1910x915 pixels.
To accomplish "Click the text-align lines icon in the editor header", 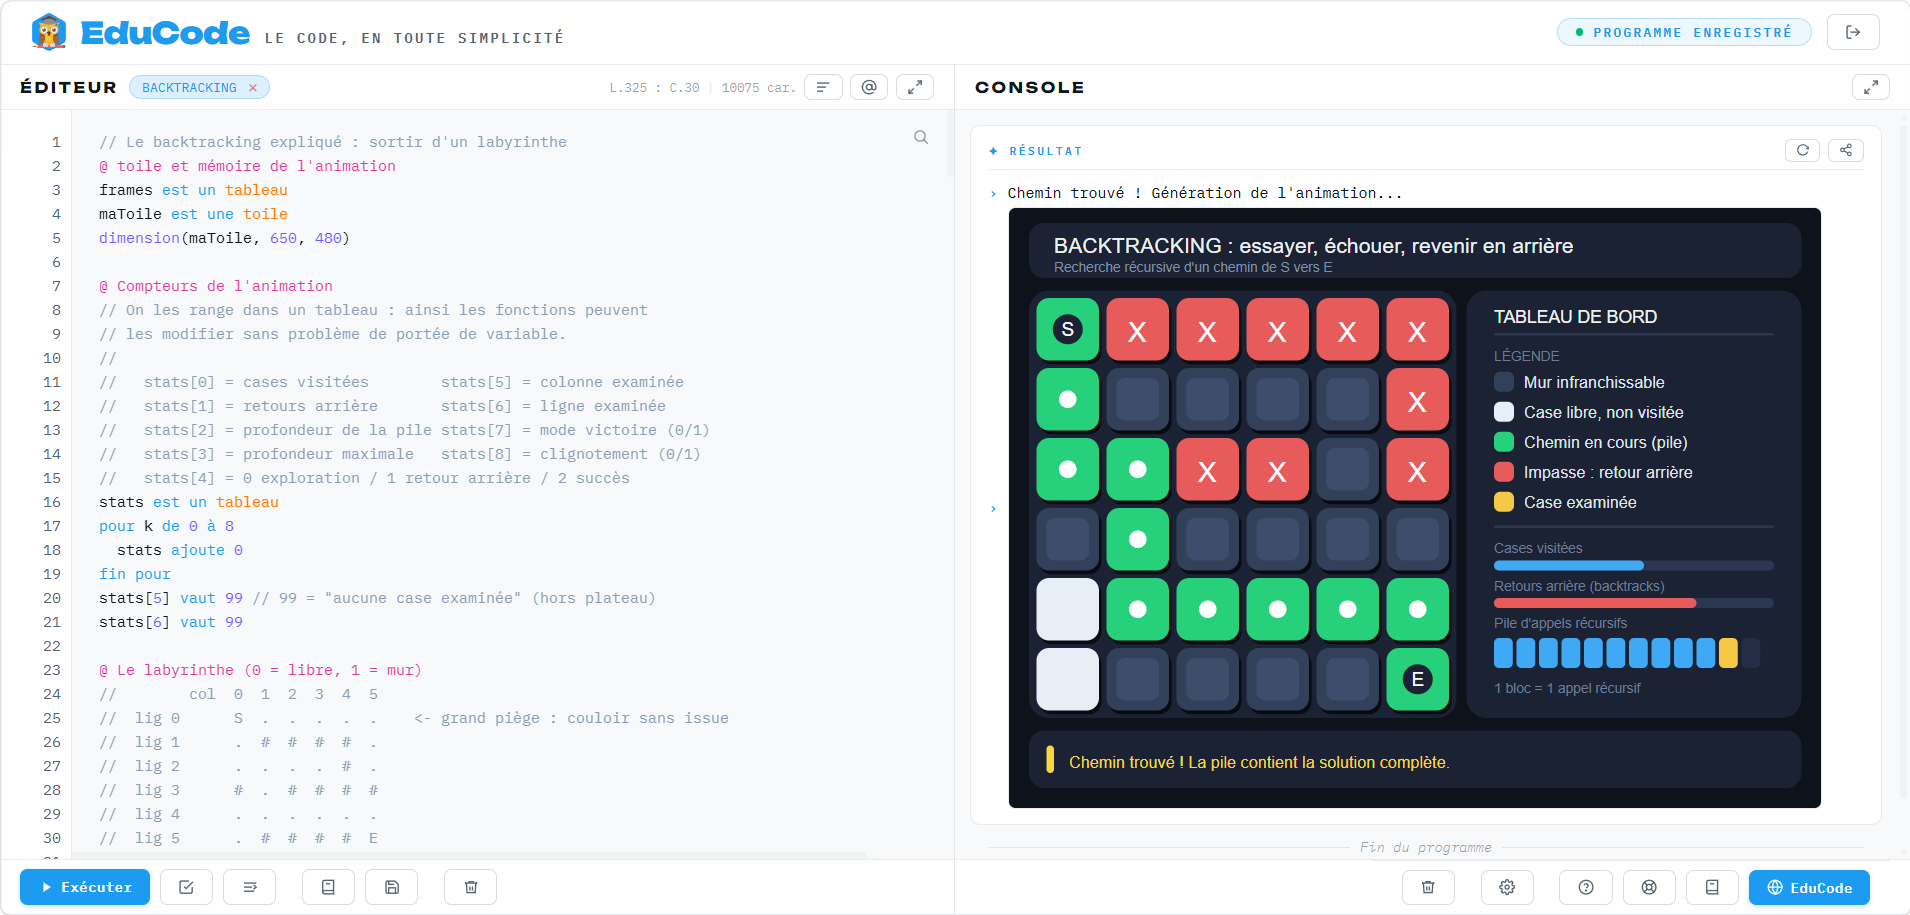I will coord(823,87).
